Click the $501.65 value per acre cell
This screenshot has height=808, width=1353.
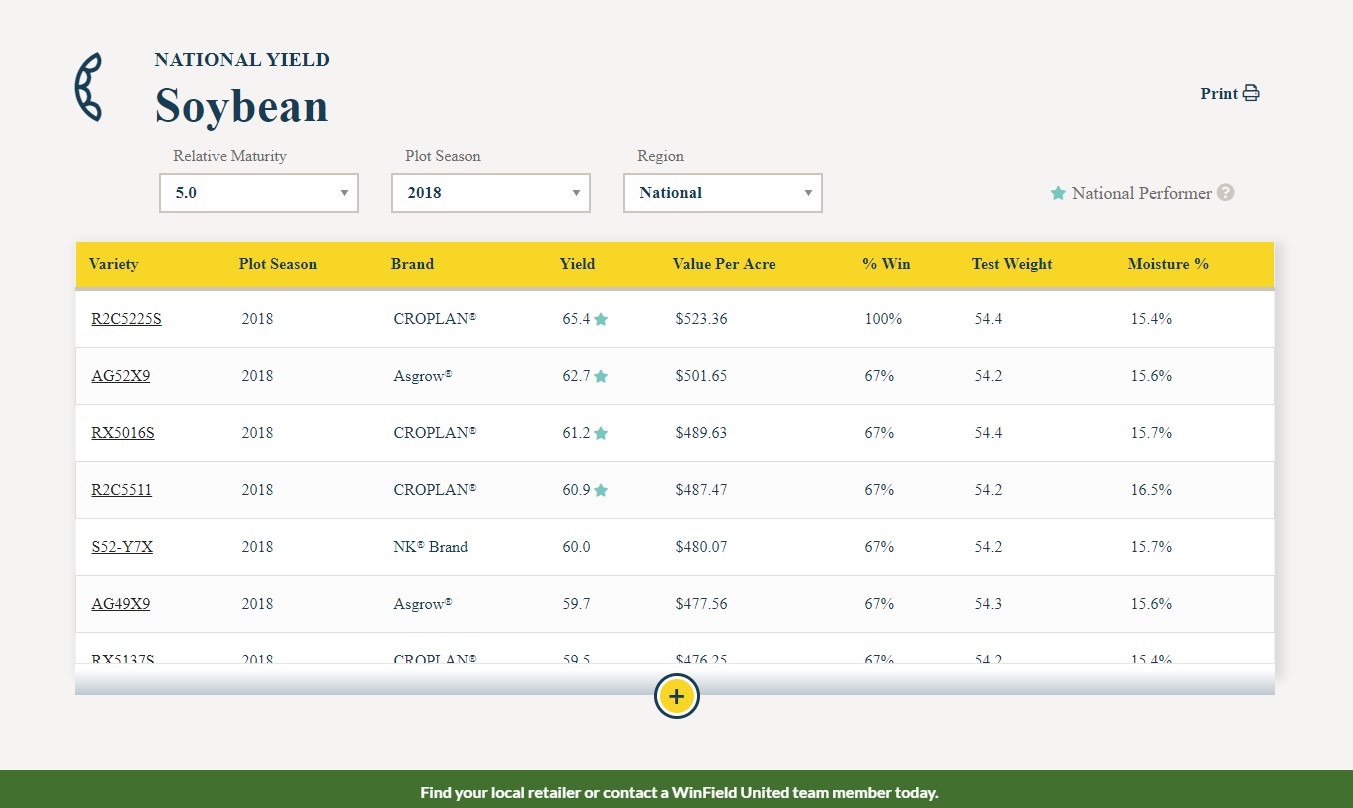tap(701, 376)
